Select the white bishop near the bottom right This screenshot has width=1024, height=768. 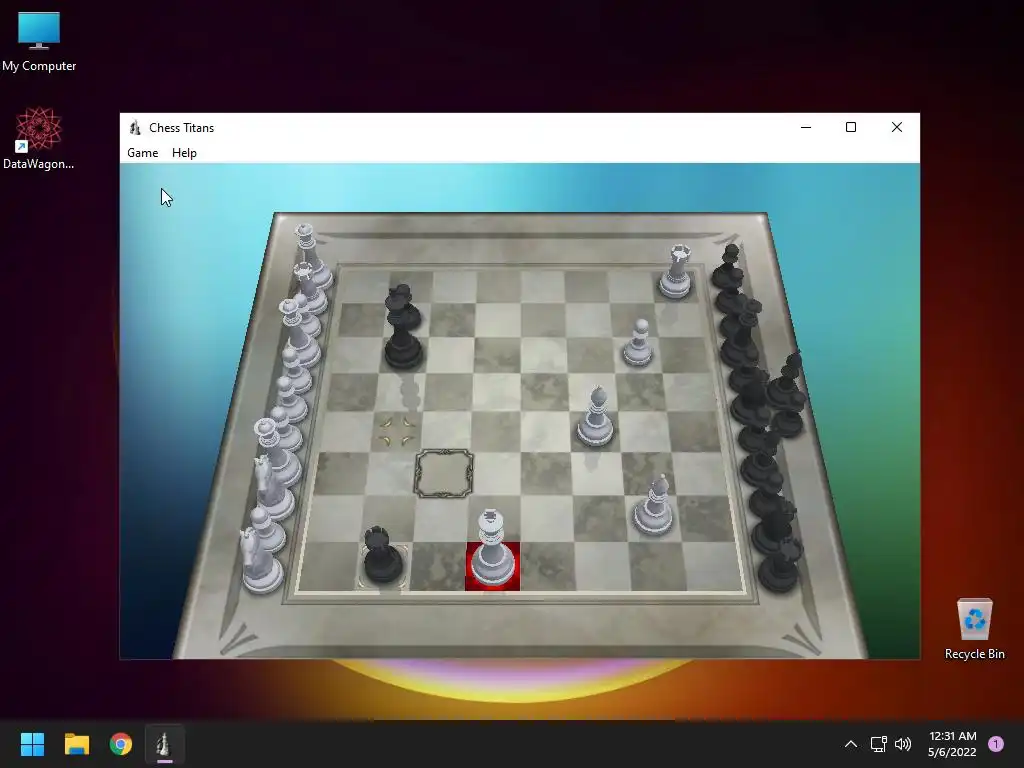pos(654,505)
